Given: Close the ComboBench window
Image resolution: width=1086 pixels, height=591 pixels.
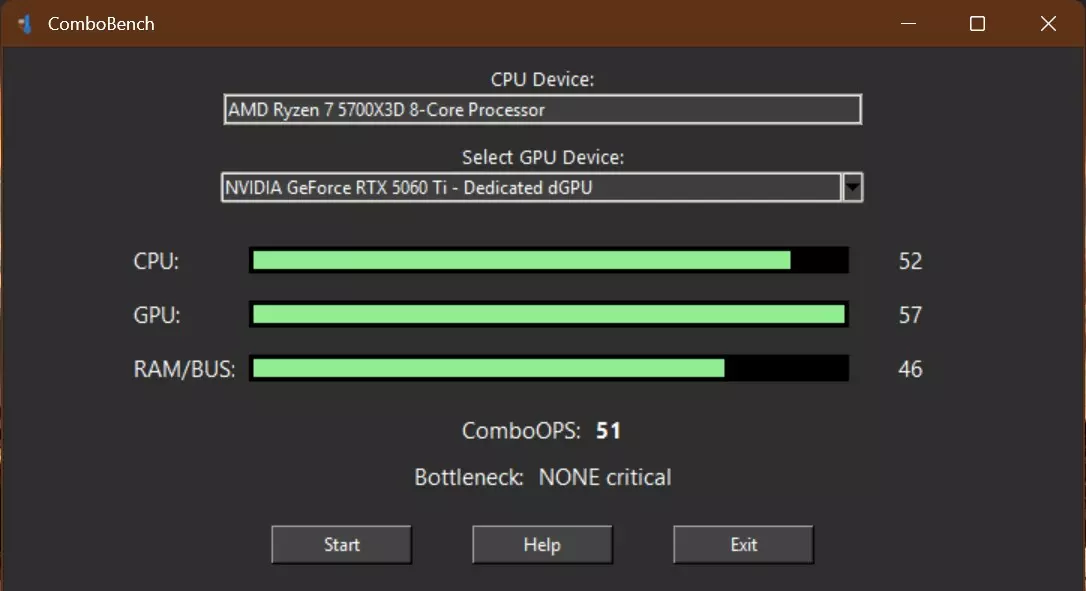Looking at the screenshot, I should point(1049,24).
